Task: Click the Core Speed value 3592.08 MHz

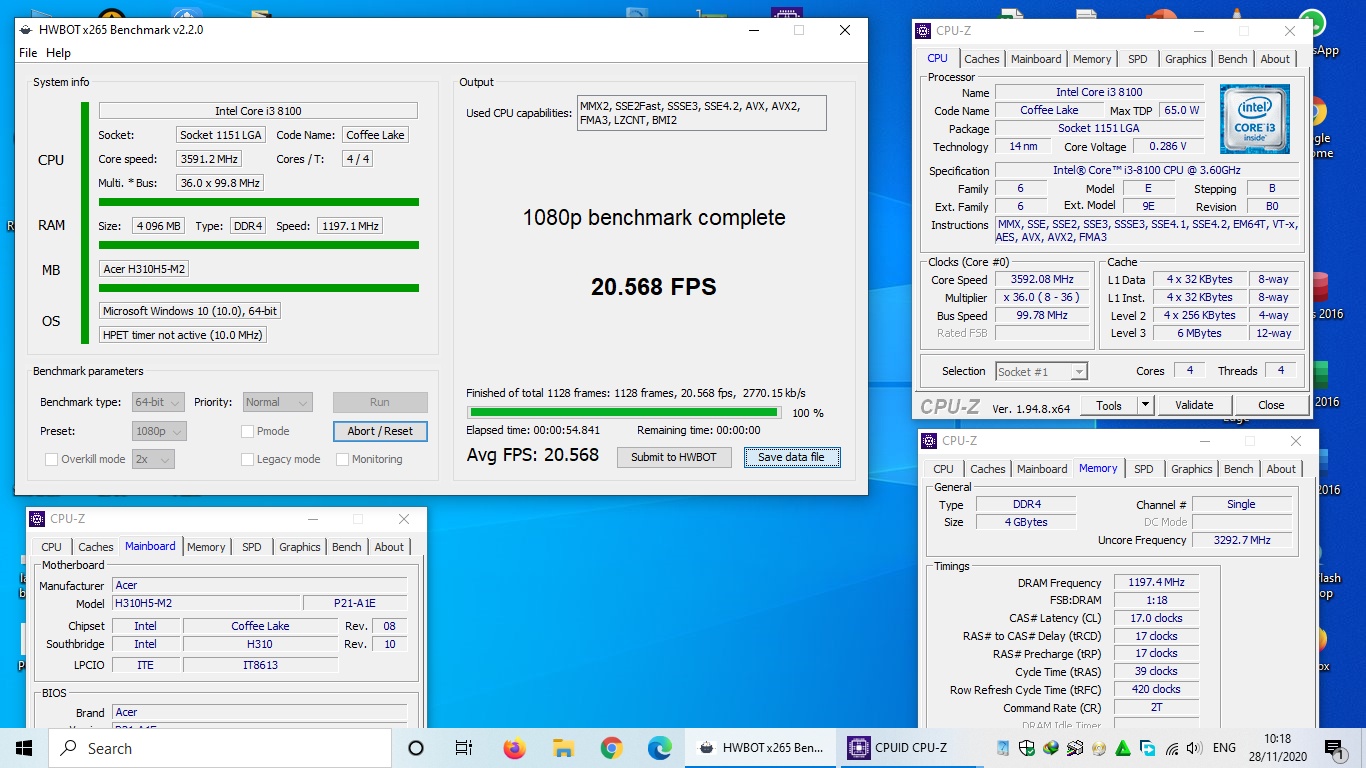Action: [x=1041, y=280]
